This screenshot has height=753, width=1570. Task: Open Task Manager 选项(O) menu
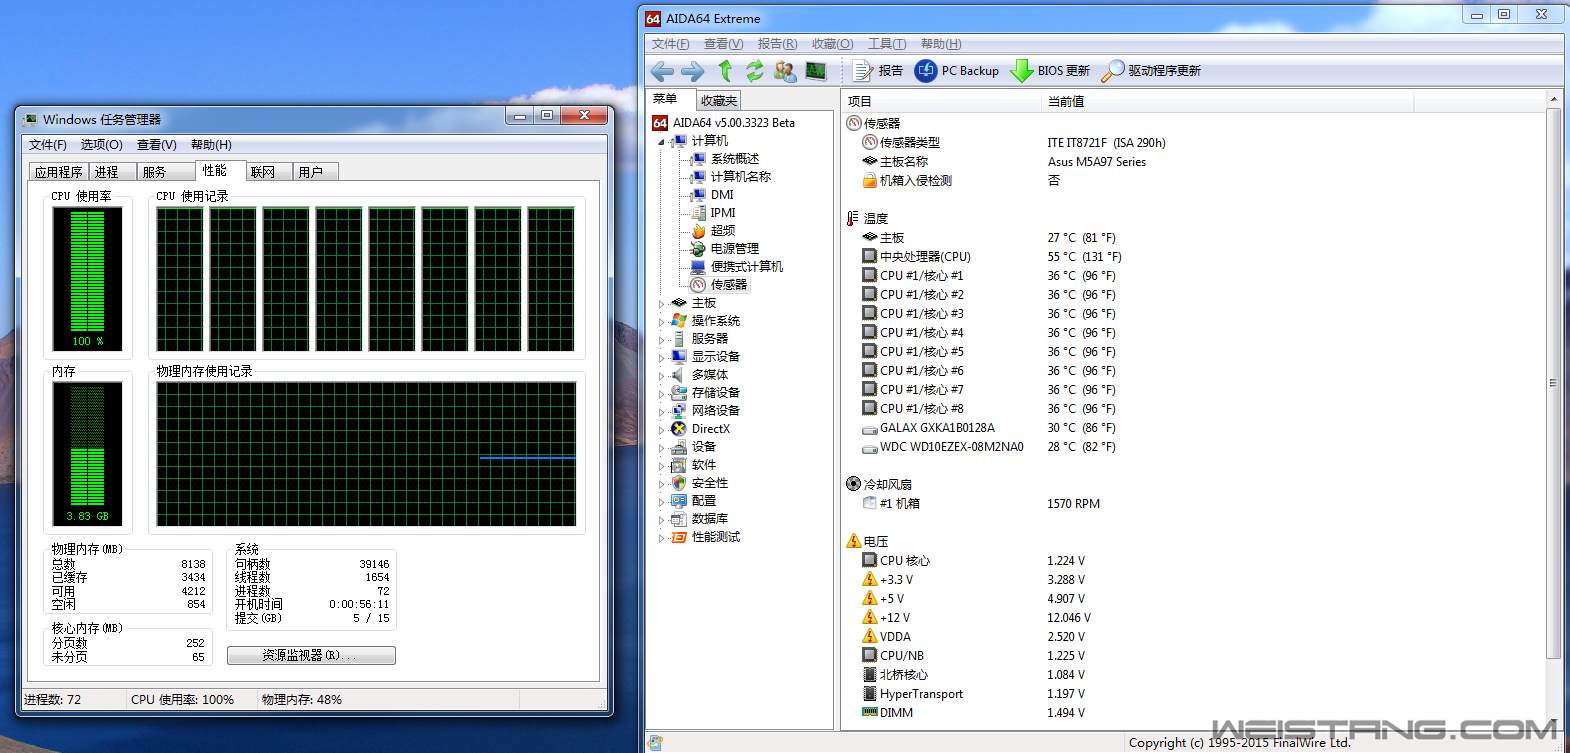click(101, 145)
